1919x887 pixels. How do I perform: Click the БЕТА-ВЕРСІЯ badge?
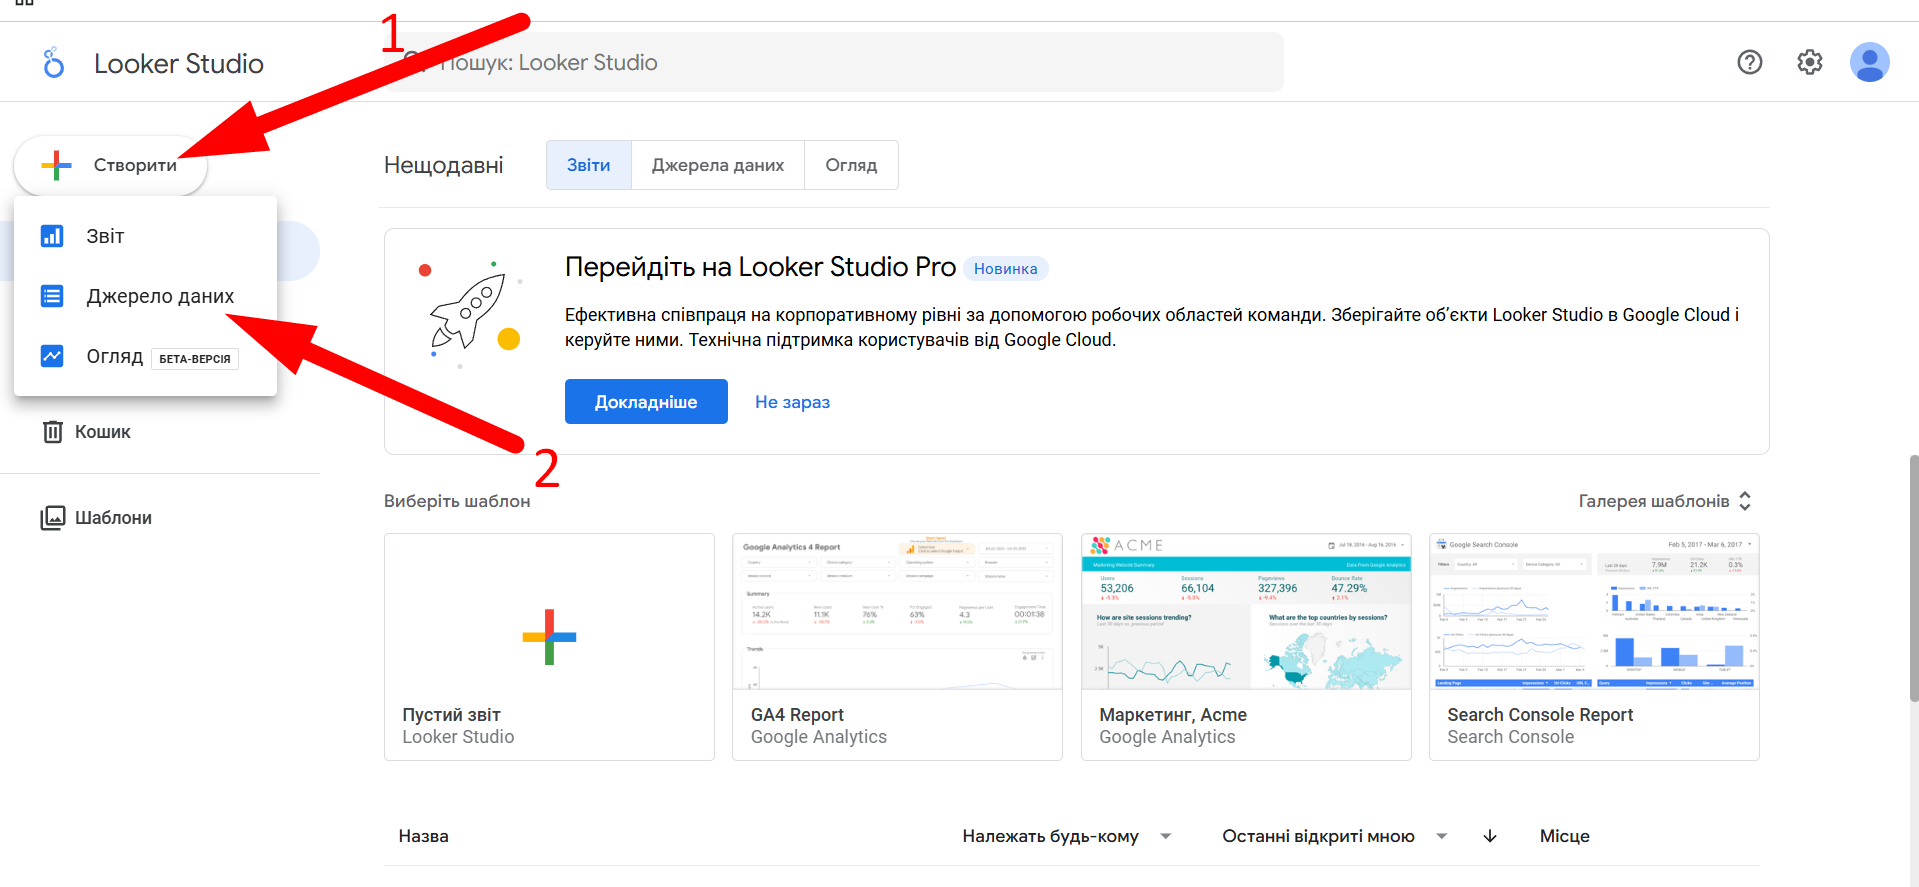tap(195, 358)
